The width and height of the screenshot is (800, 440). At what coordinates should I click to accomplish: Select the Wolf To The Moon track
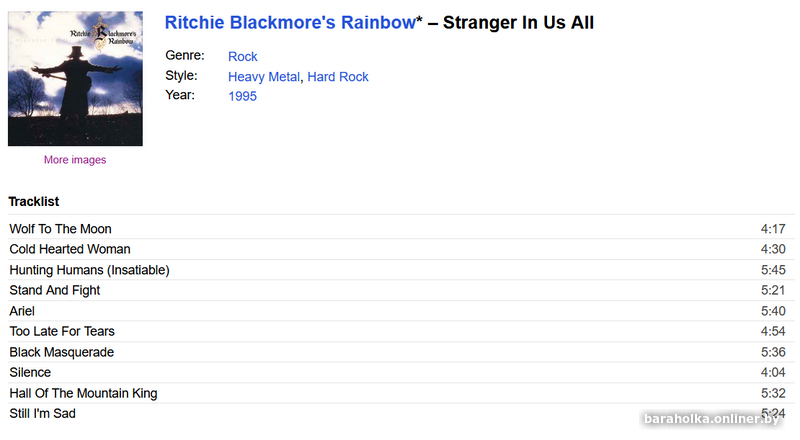coord(60,229)
